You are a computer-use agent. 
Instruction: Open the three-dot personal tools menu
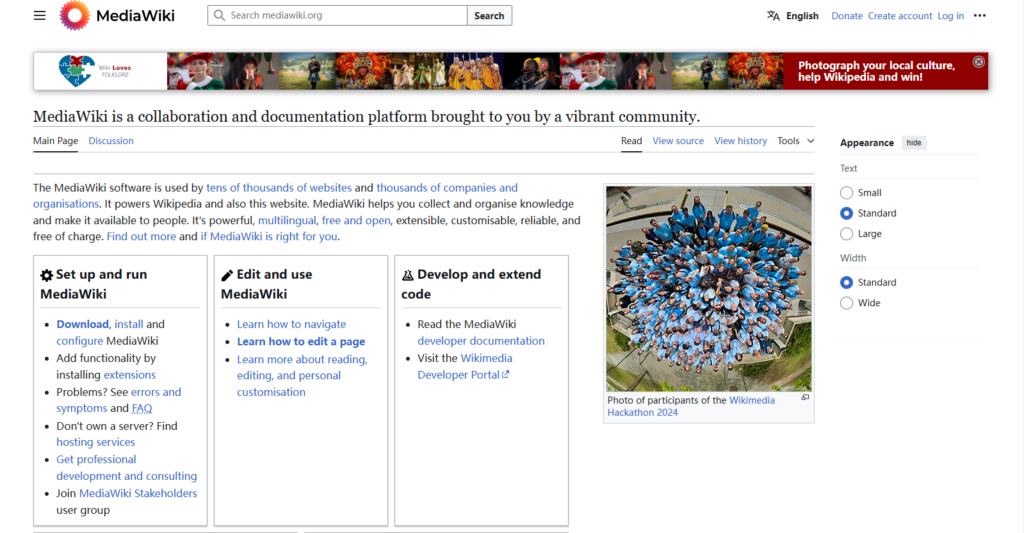pos(979,16)
